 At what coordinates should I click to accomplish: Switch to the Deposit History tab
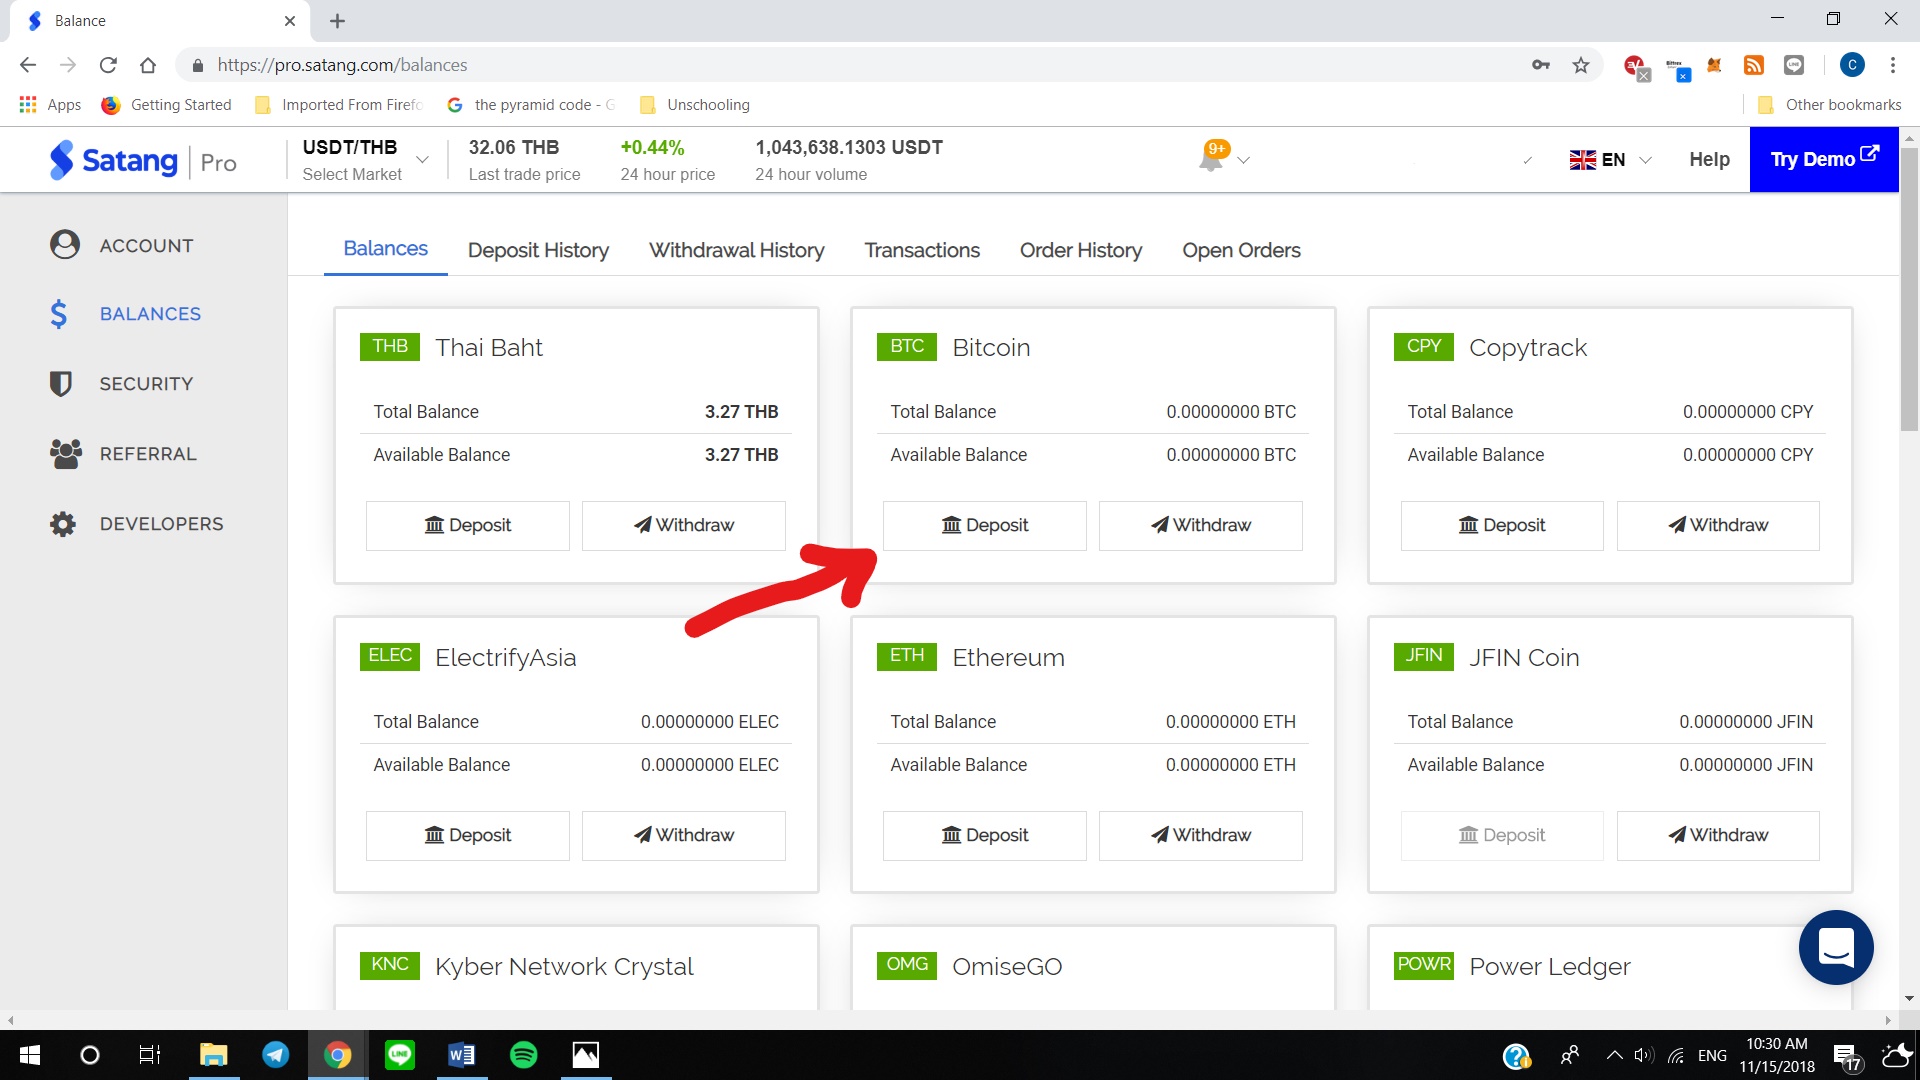(x=538, y=250)
